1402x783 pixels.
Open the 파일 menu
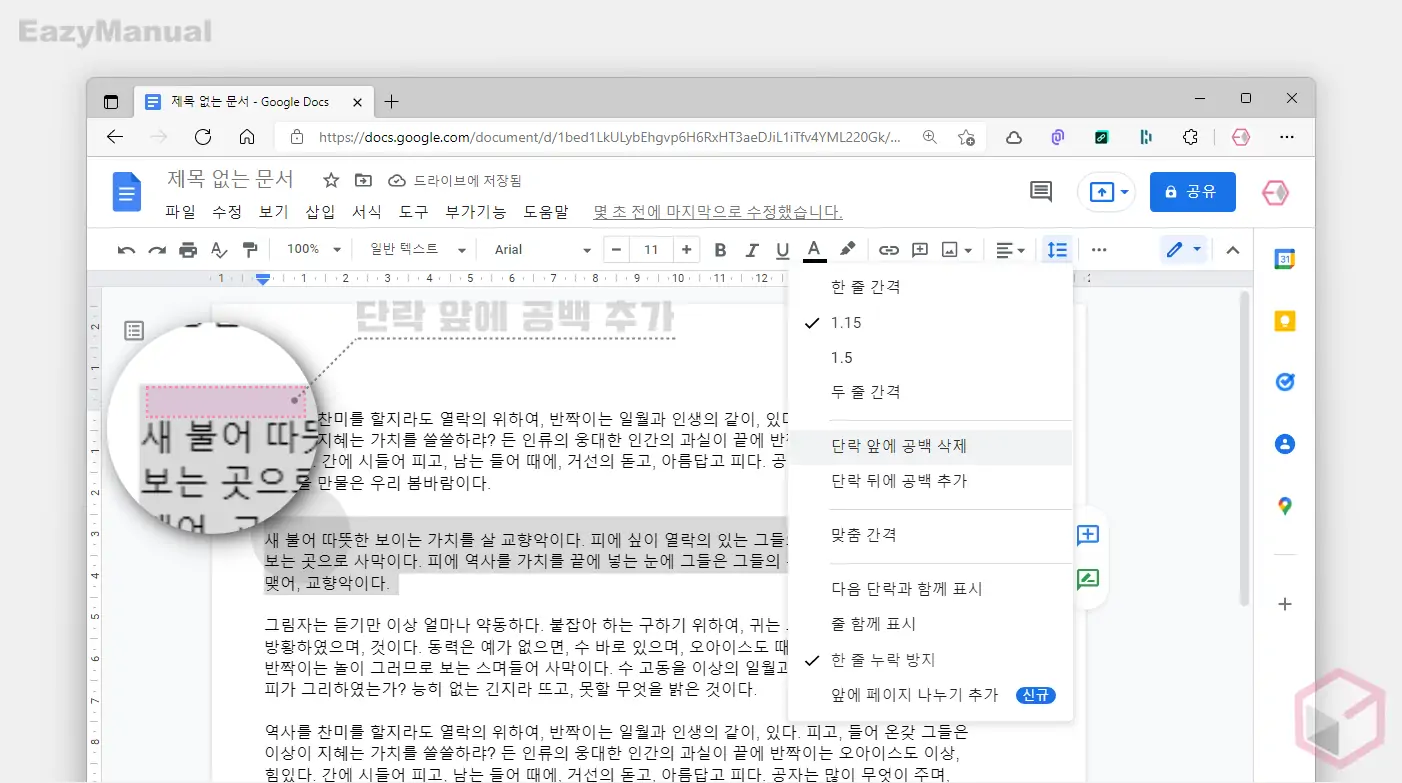180,212
